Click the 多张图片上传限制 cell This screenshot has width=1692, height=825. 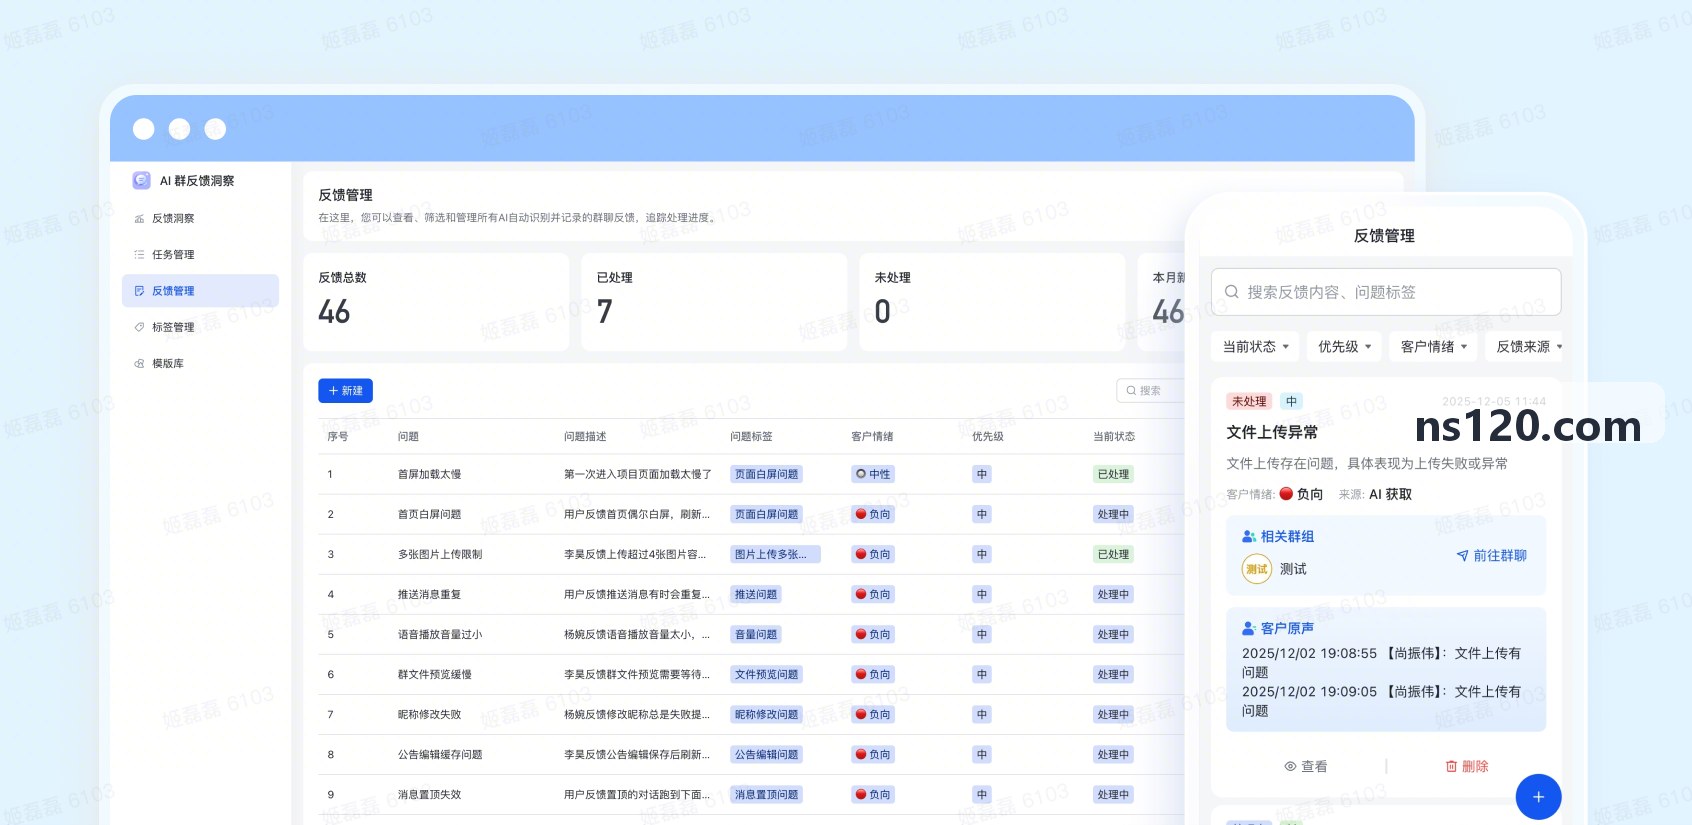(440, 555)
